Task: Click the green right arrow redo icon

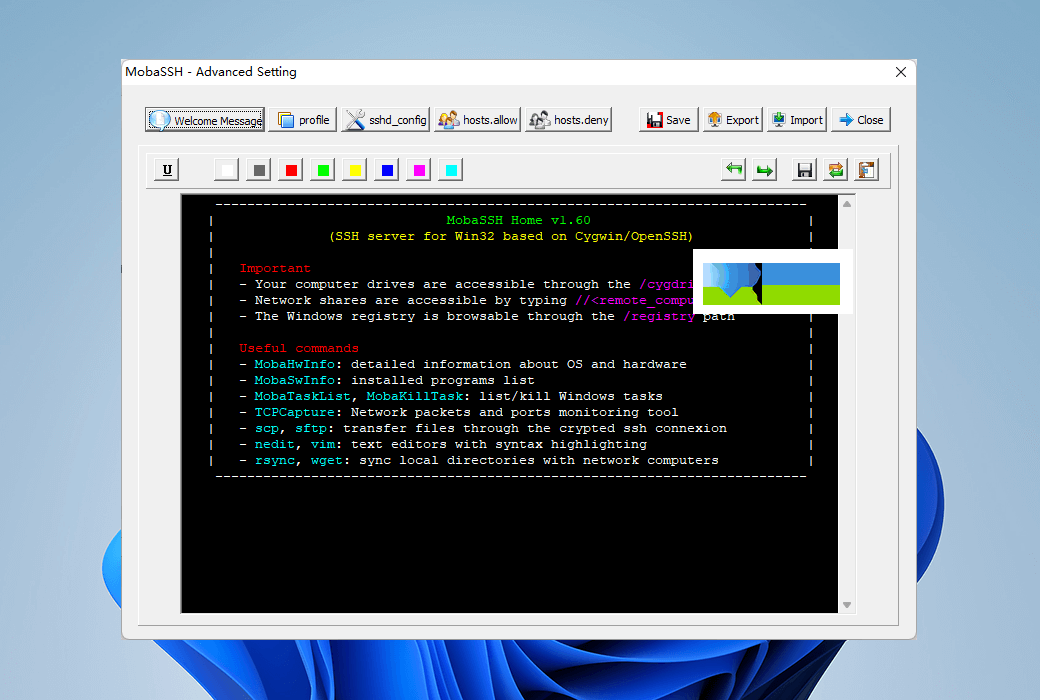Action: pos(765,170)
